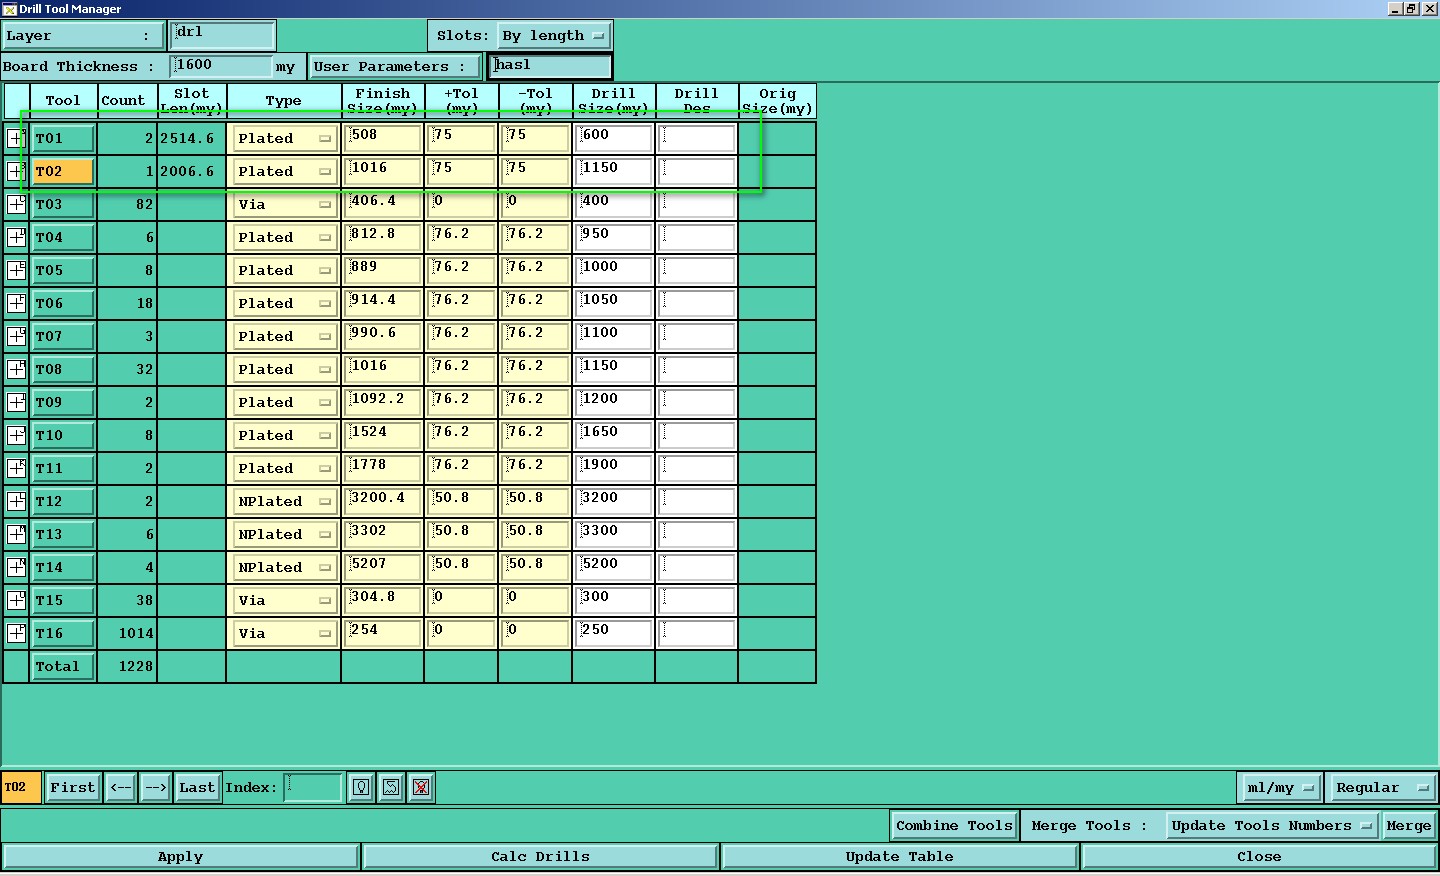1440x876 pixels.
Task: Click the plus icon for tool T02
Action: pyautogui.click(x=16, y=171)
